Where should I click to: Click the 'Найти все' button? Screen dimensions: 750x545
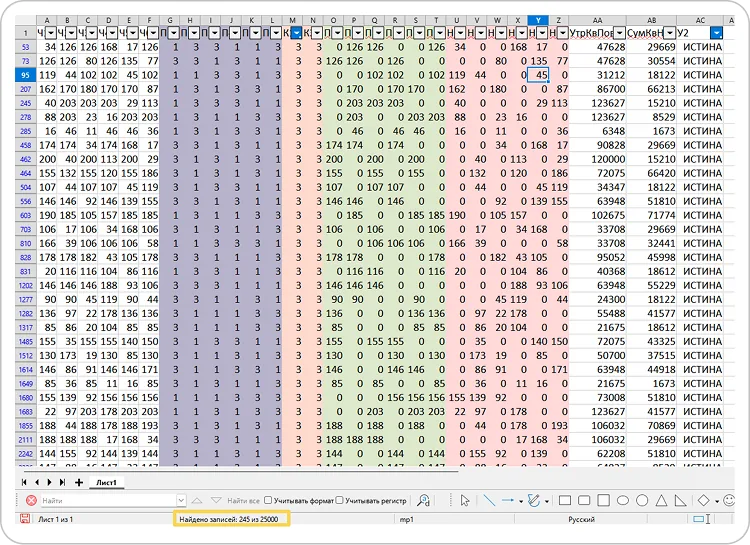click(243, 501)
